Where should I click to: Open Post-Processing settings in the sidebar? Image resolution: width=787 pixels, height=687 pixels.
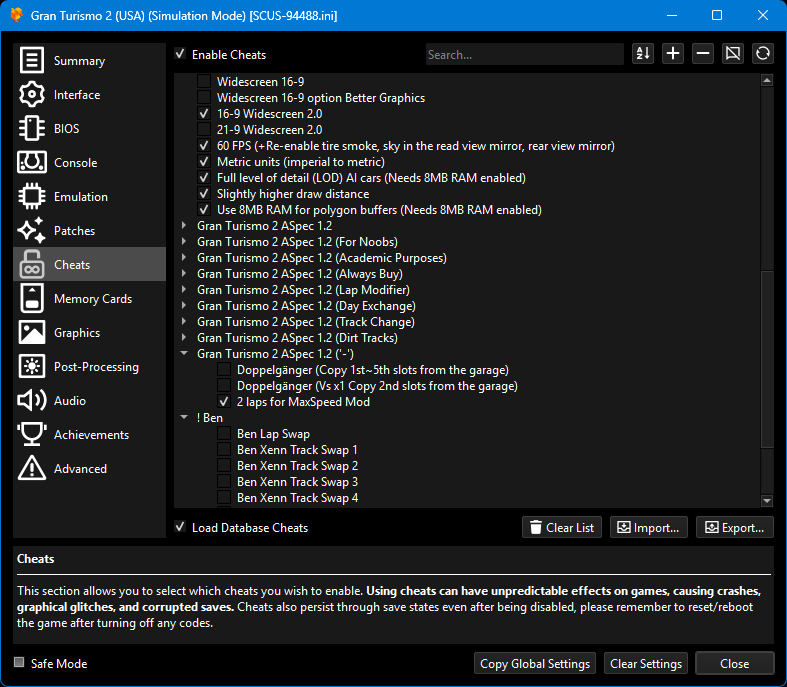[89, 367]
